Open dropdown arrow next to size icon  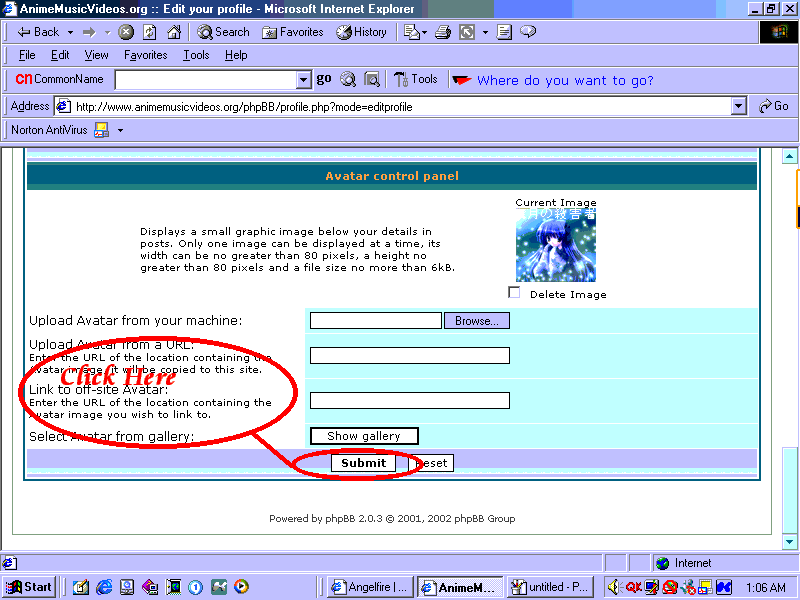pyautogui.click(x=485, y=32)
